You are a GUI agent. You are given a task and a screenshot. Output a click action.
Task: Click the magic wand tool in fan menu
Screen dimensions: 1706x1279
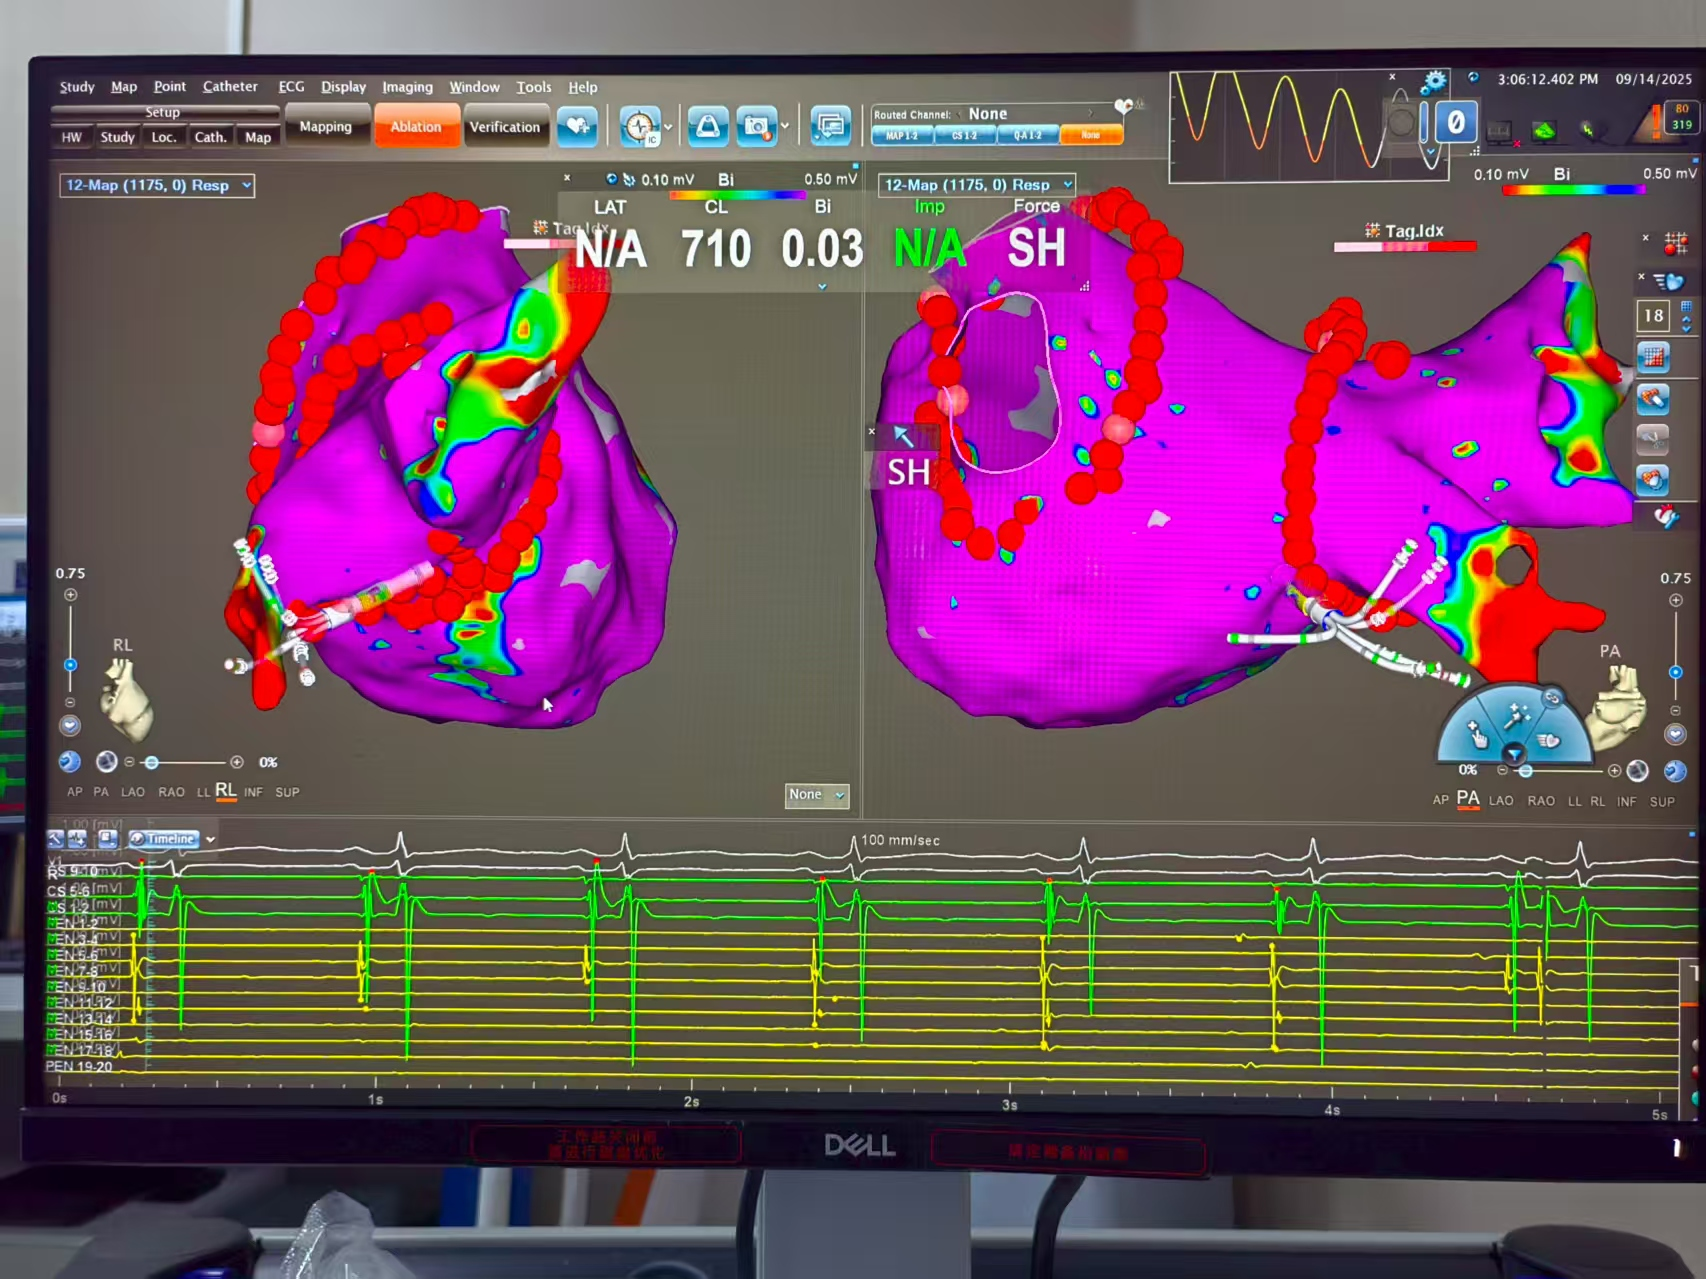(1517, 715)
